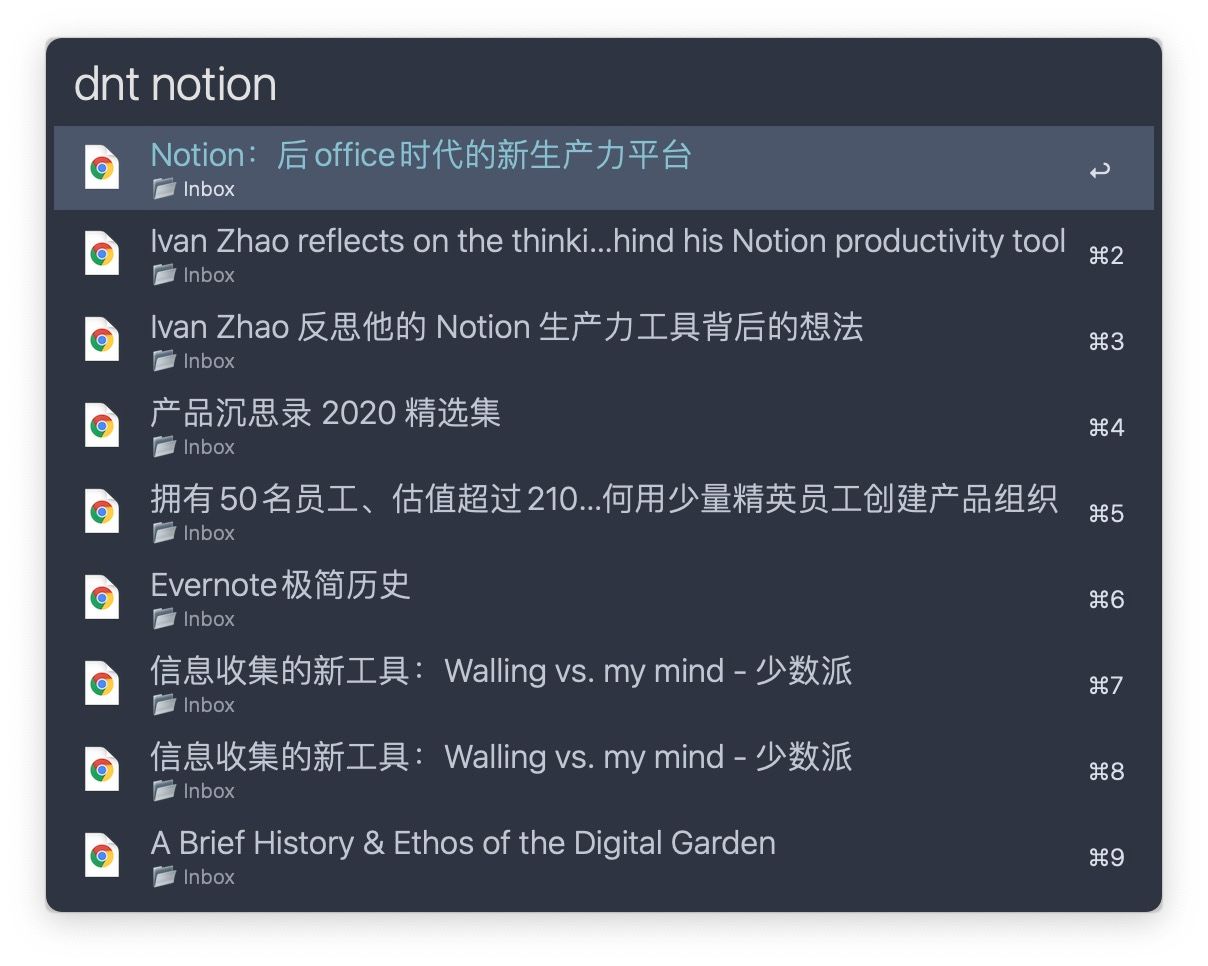
Task: Open the Evernote极简历史 result
Action: [604, 598]
